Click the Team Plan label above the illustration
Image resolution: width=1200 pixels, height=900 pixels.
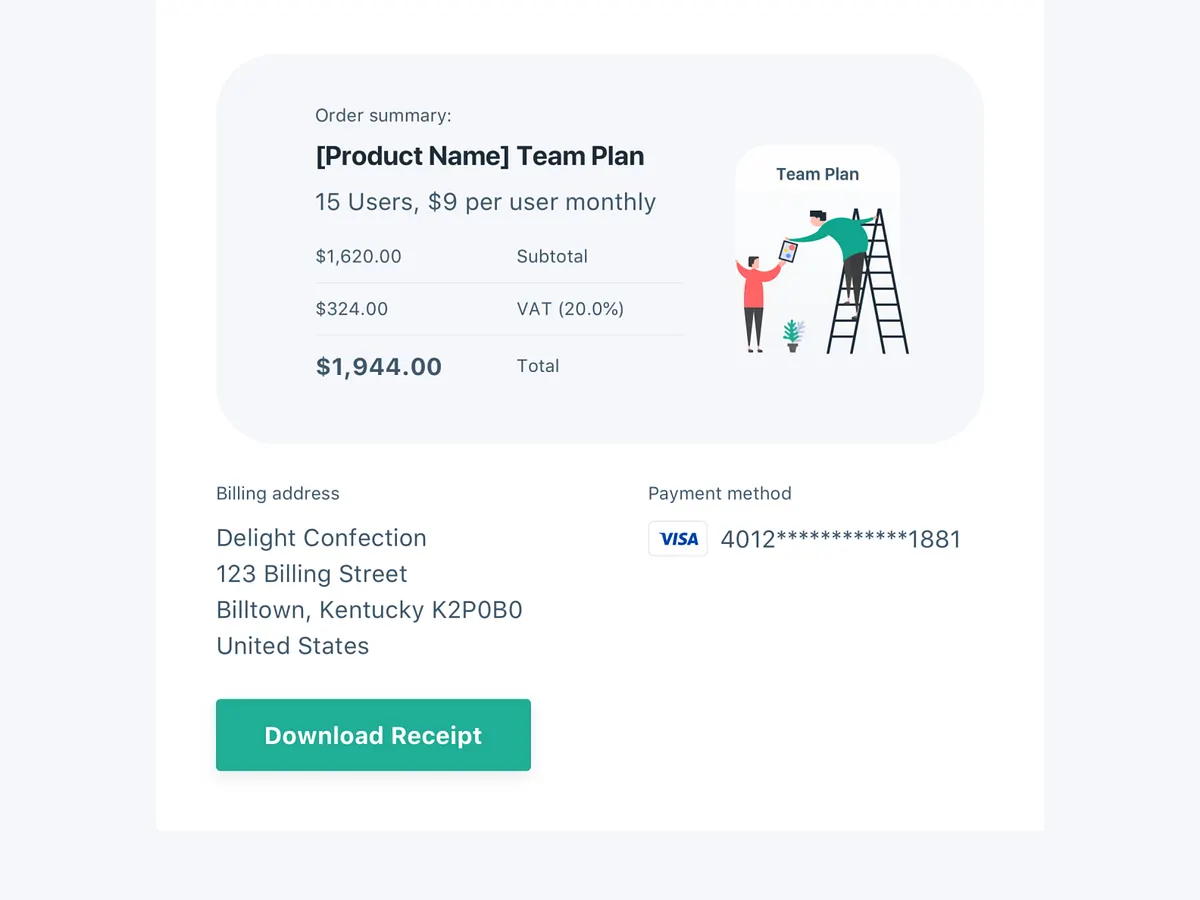(x=817, y=173)
